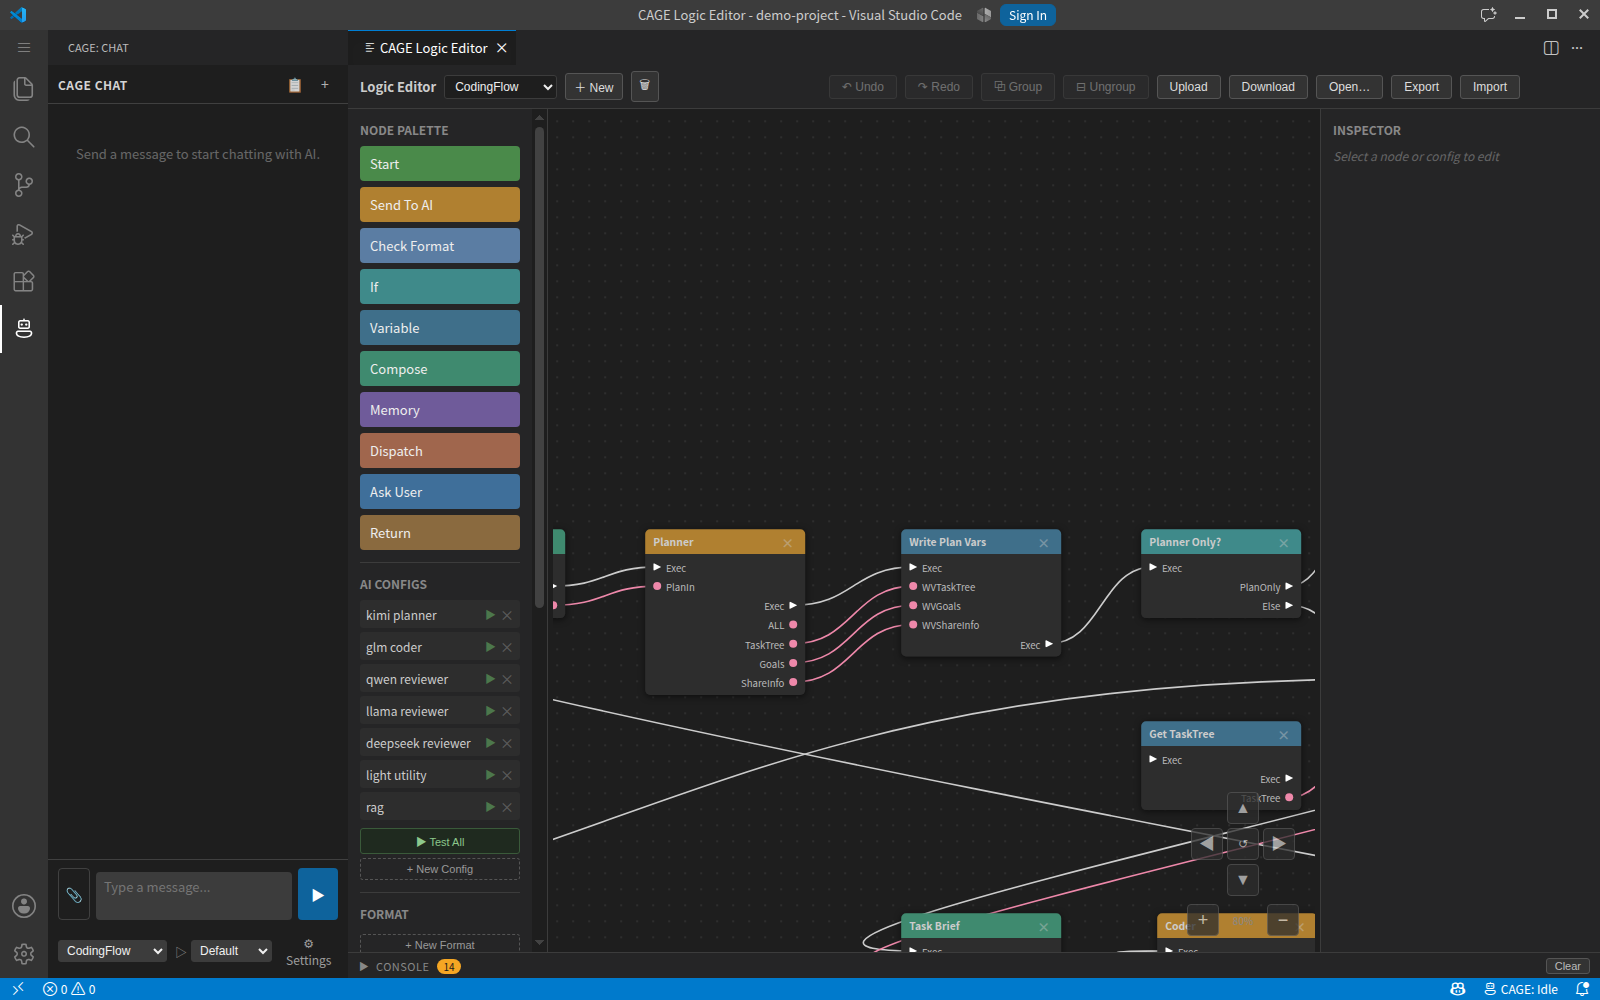The image size is (1600, 1000).
Task: Select the Memory palette node
Action: [x=440, y=410]
